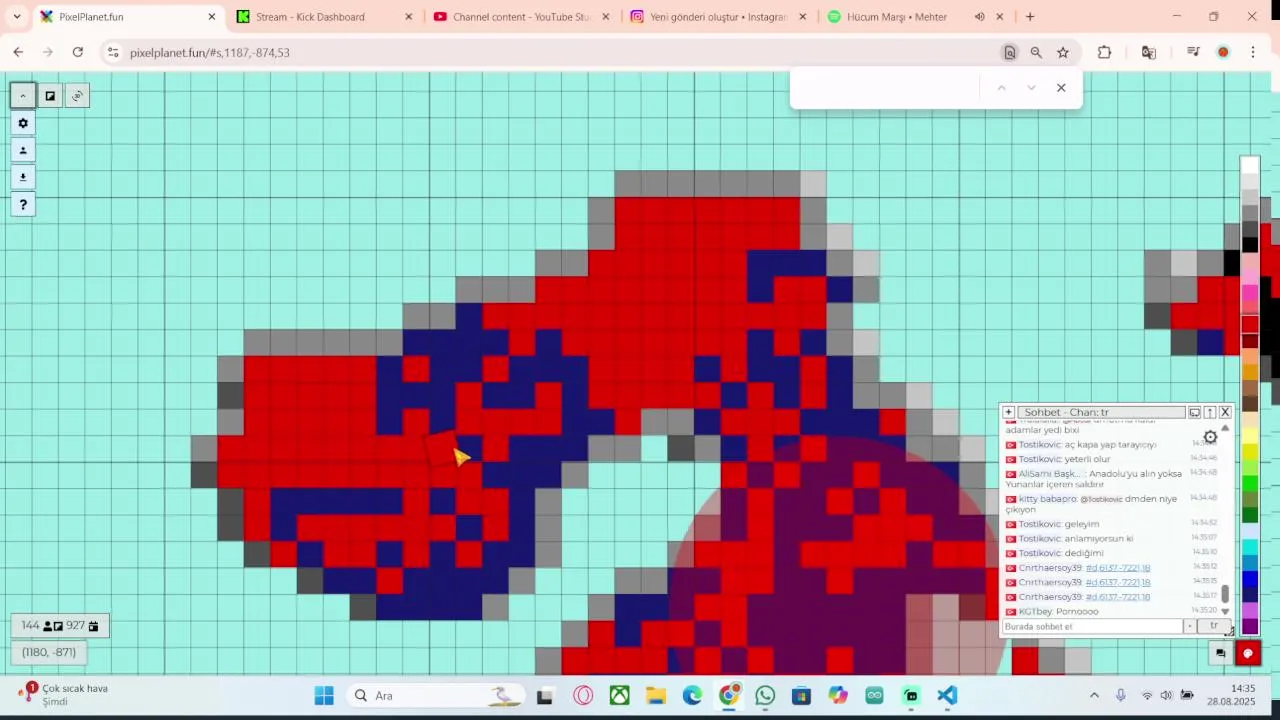Switch to Instagram Yeni gönderi tab
Viewport: 1280px width, 720px height.
point(718,17)
